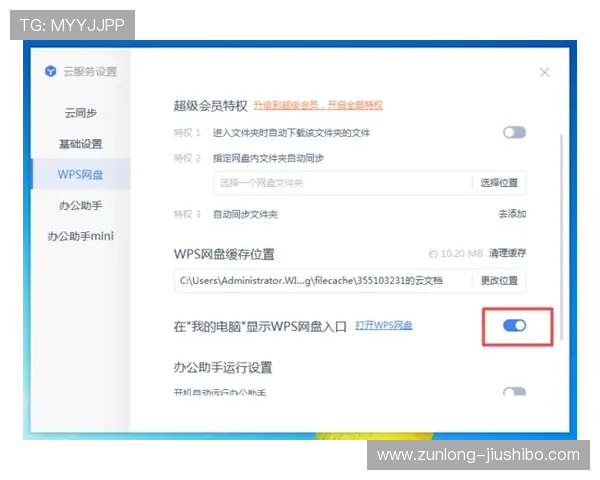Click the upgrade to super member link

[x=318, y=105]
